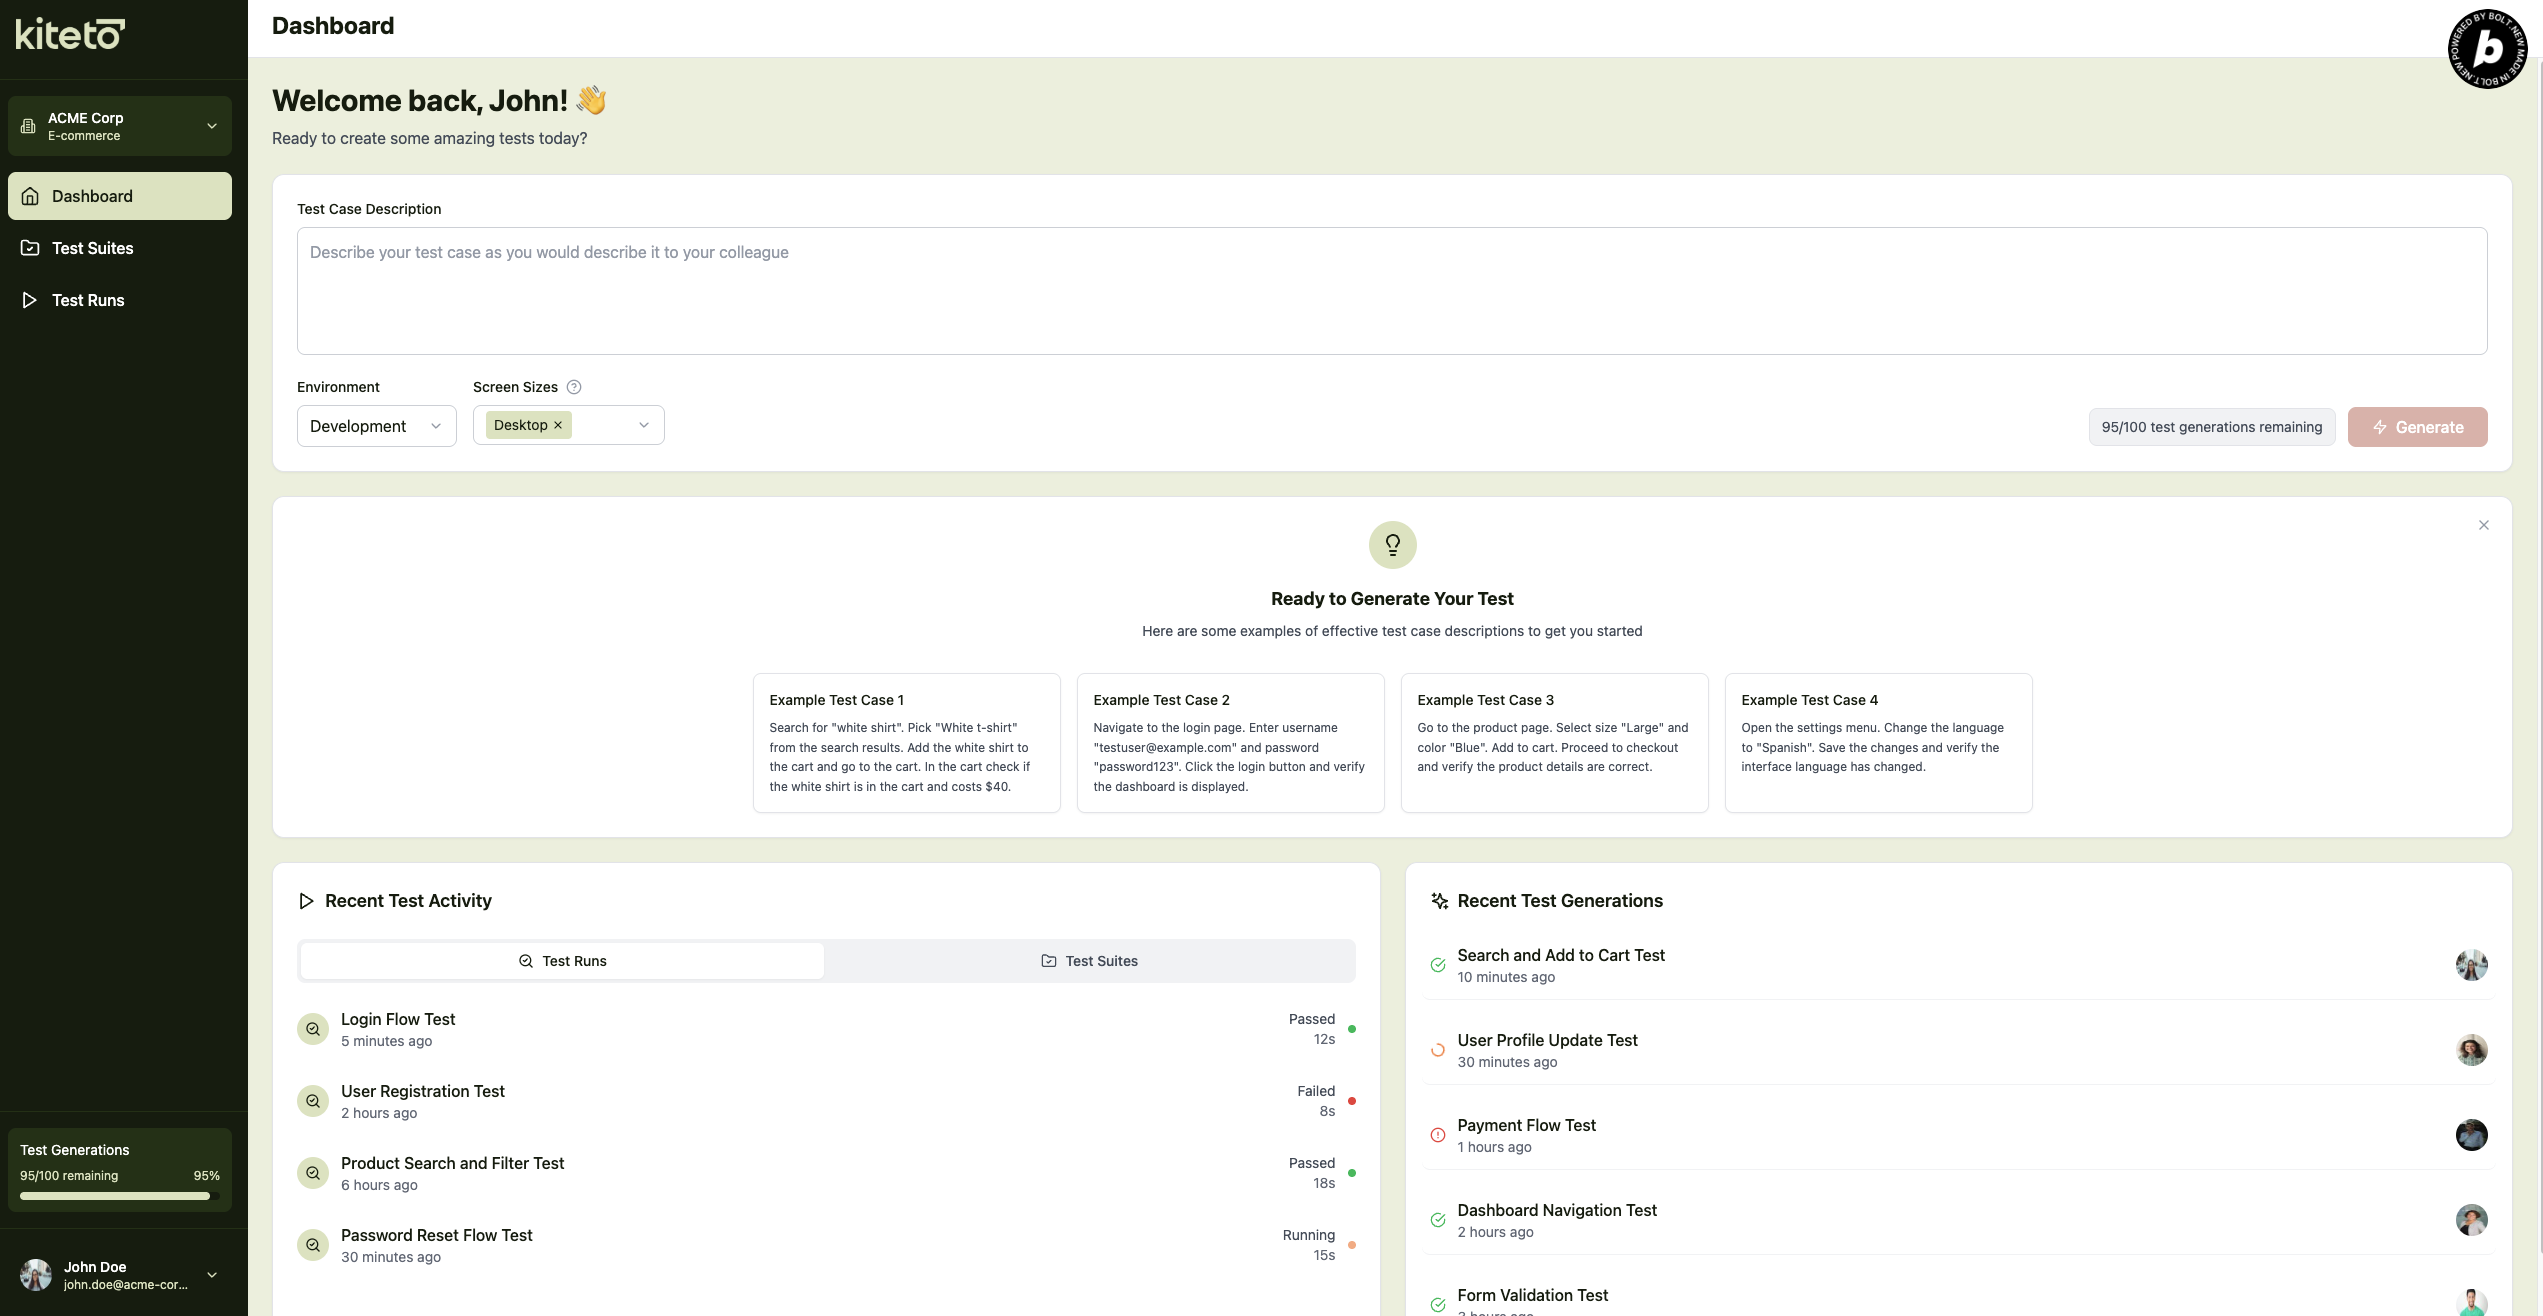The height and width of the screenshot is (1316, 2543).
Task: Open the Development environment dropdown
Action: pyautogui.click(x=376, y=426)
